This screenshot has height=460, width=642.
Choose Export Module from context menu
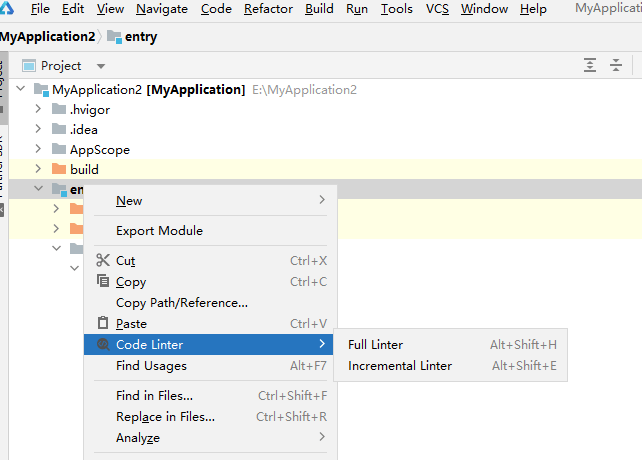(x=210, y=231)
